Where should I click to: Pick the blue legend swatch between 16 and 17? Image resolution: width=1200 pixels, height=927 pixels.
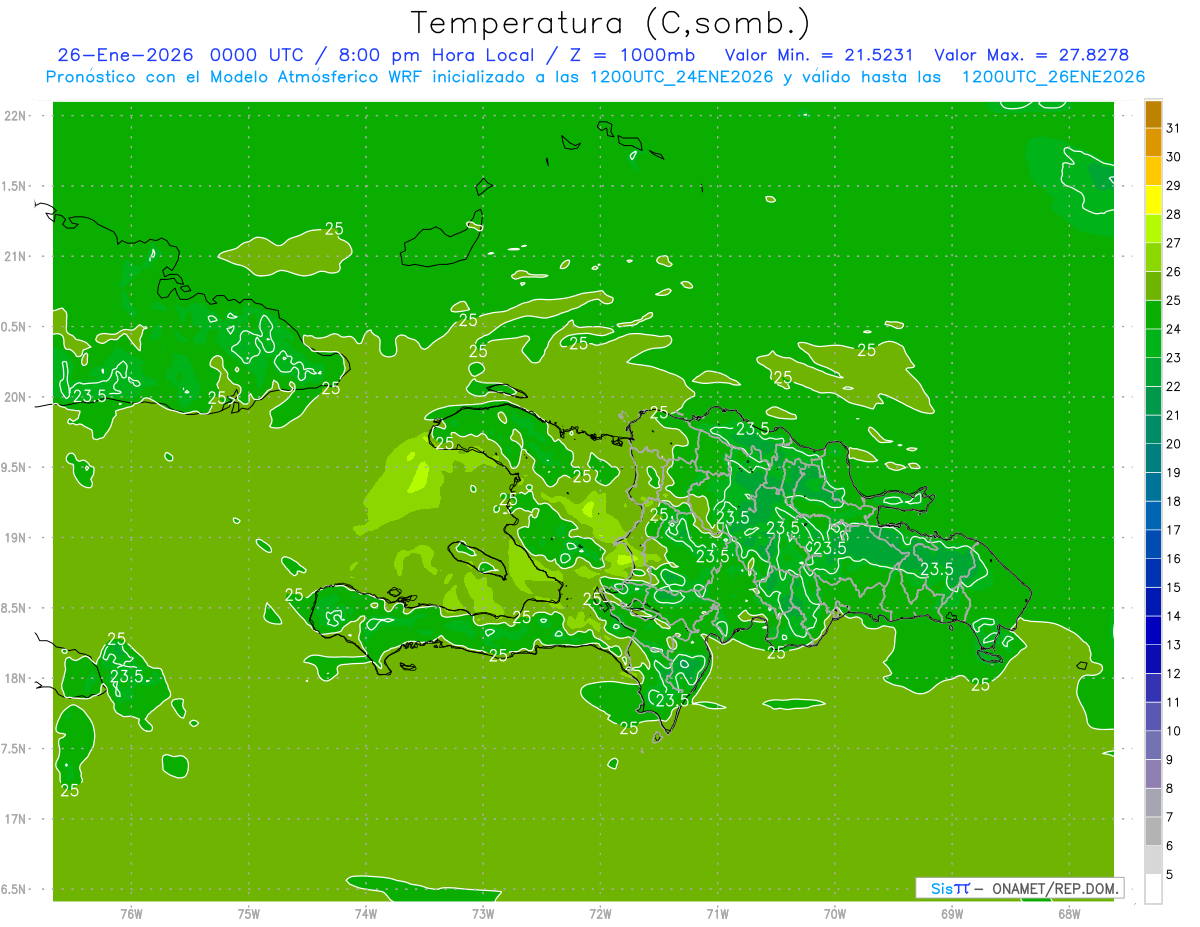tap(1153, 544)
